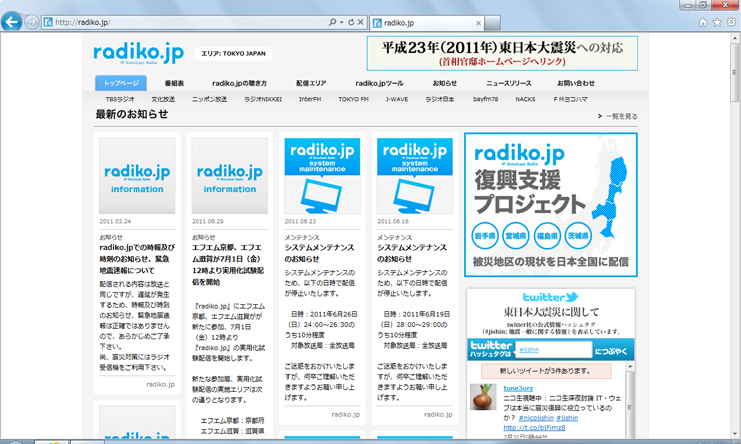This screenshot has width=741, height=444.
Task: Select the ラジオ日本 station link
Action: [x=439, y=99]
